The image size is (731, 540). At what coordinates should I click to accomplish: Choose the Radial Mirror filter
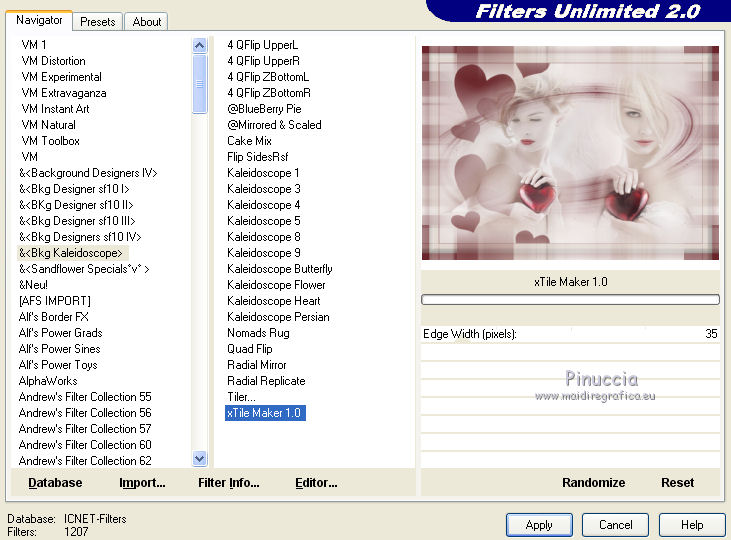pos(257,365)
